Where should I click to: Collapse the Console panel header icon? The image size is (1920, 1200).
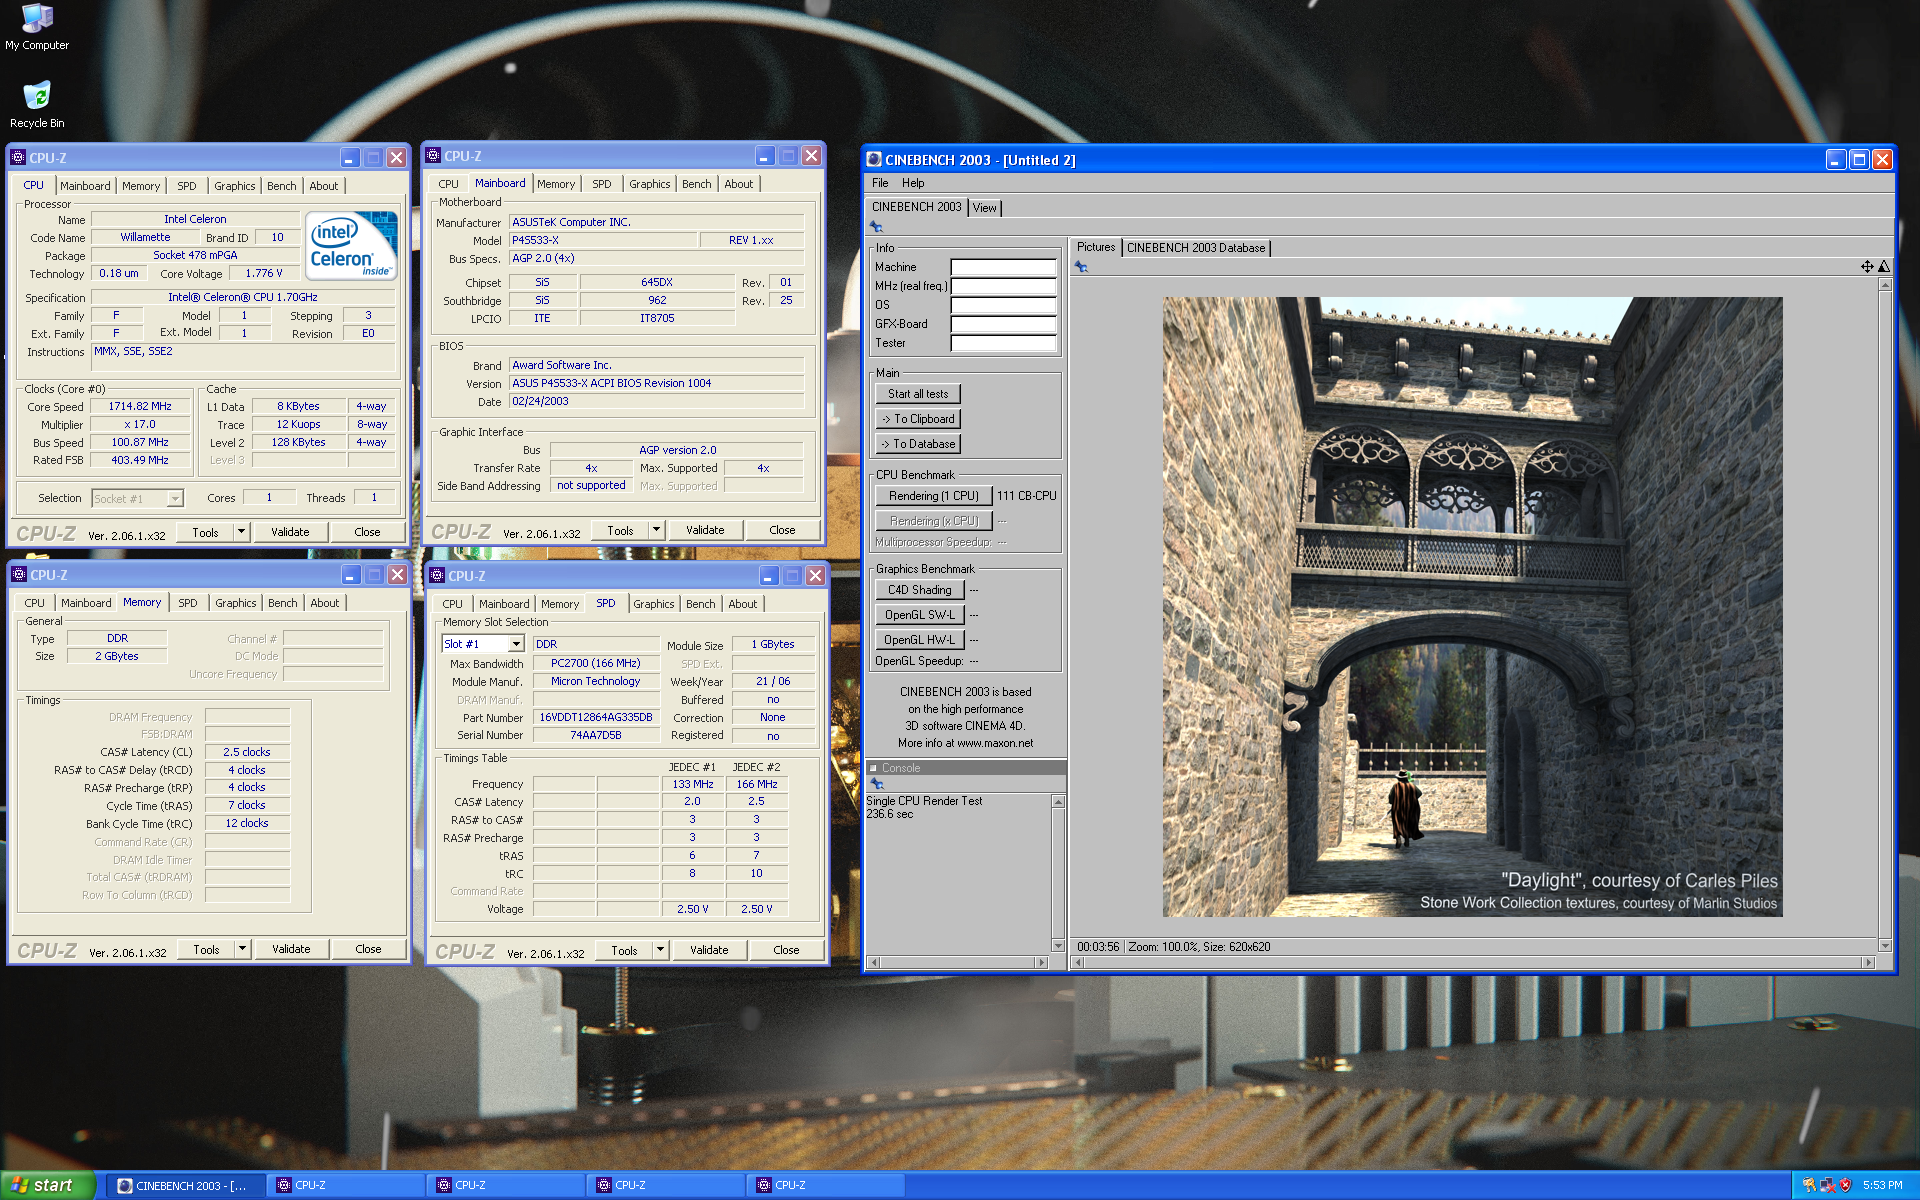(x=873, y=768)
